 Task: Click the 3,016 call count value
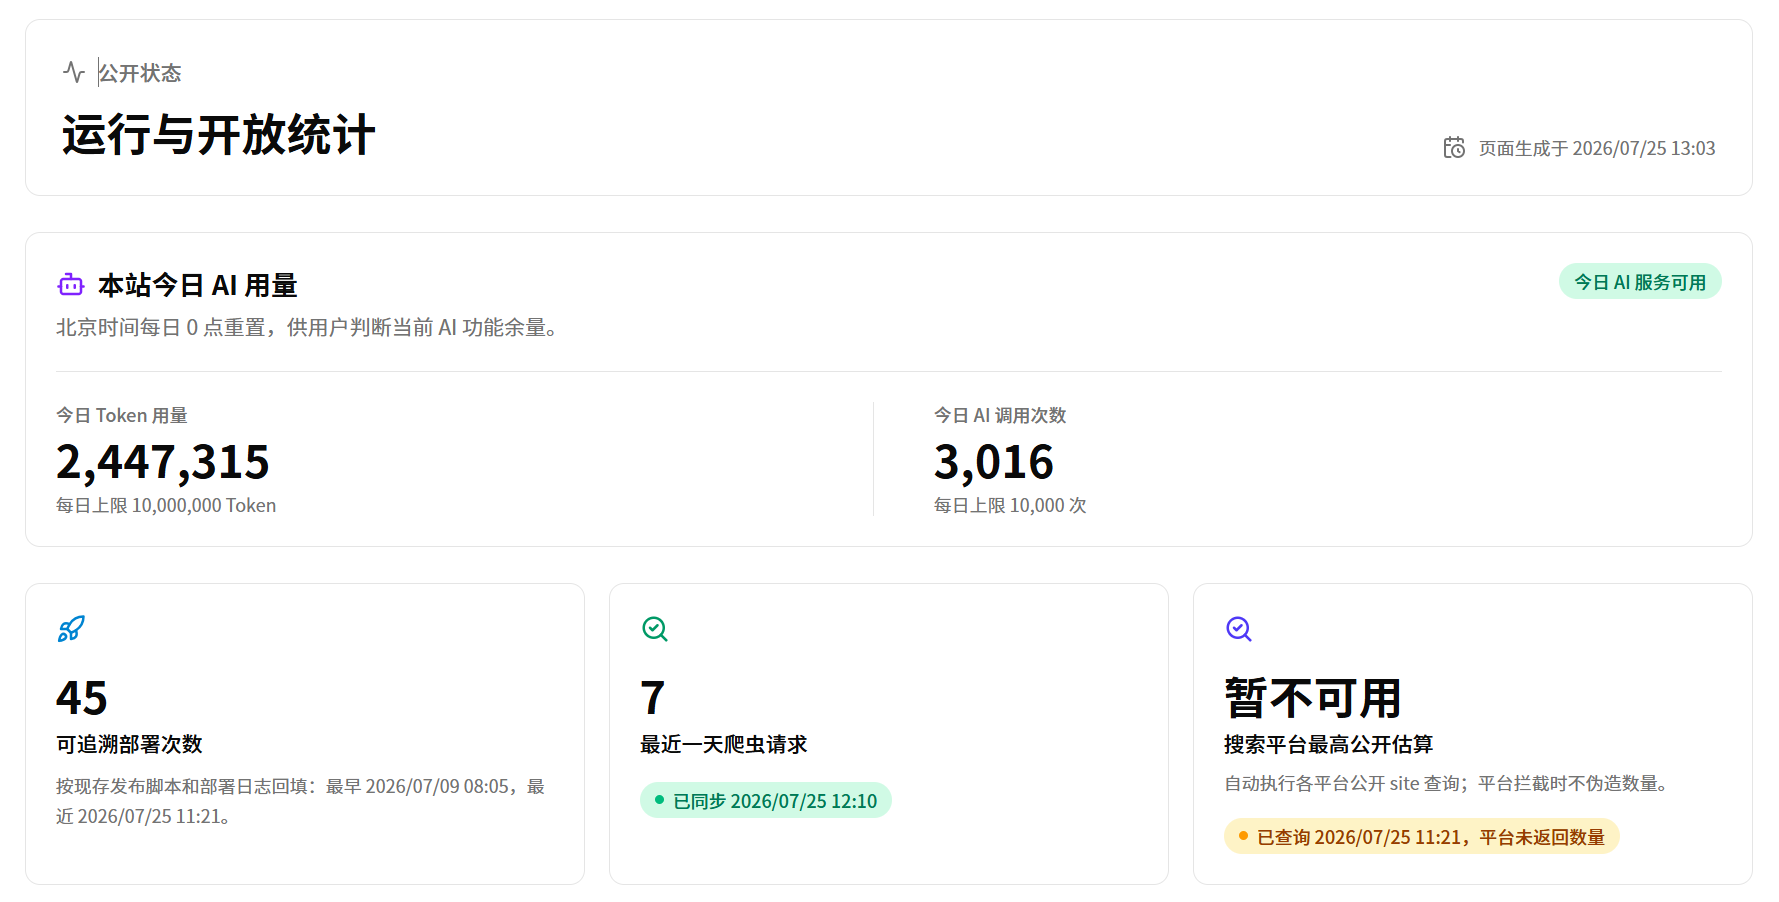tap(994, 462)
